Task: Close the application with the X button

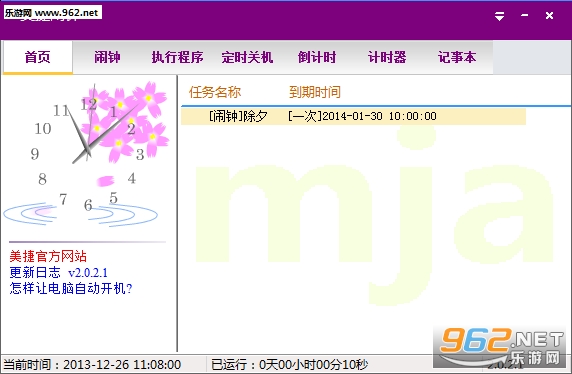Action: pyautogui.click(x=549, y=16)
